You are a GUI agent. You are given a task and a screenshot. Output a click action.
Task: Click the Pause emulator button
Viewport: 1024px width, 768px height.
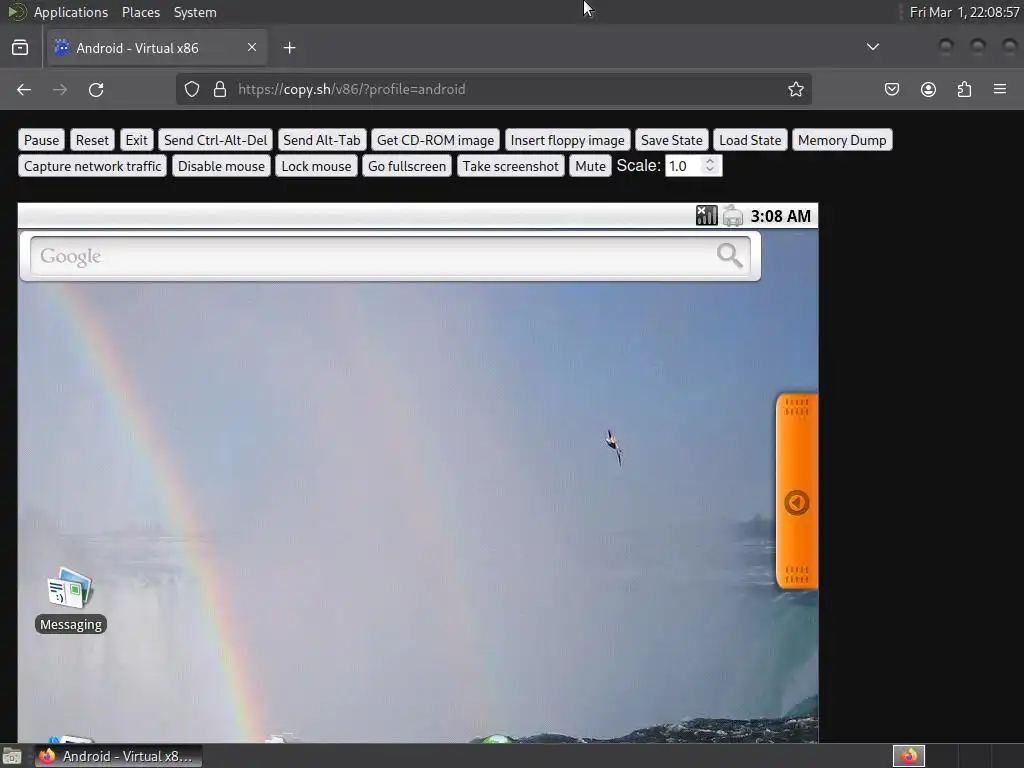click(x=41, y=140)
